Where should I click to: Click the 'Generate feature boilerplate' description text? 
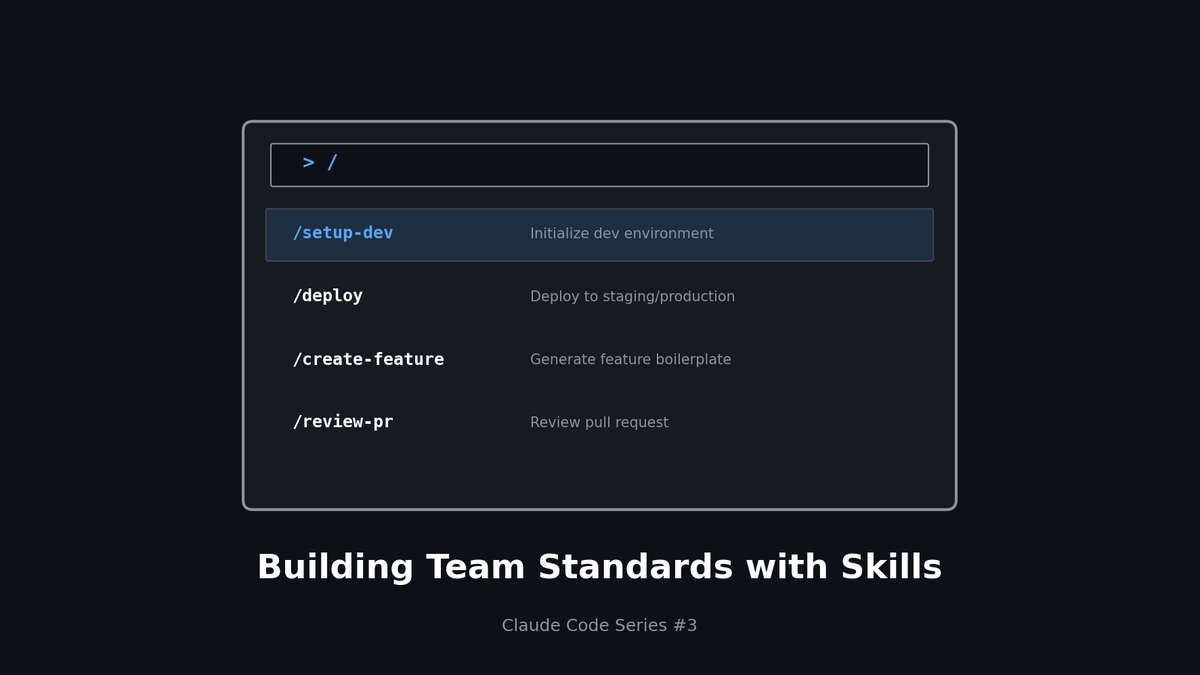click(x=631, y=359)
